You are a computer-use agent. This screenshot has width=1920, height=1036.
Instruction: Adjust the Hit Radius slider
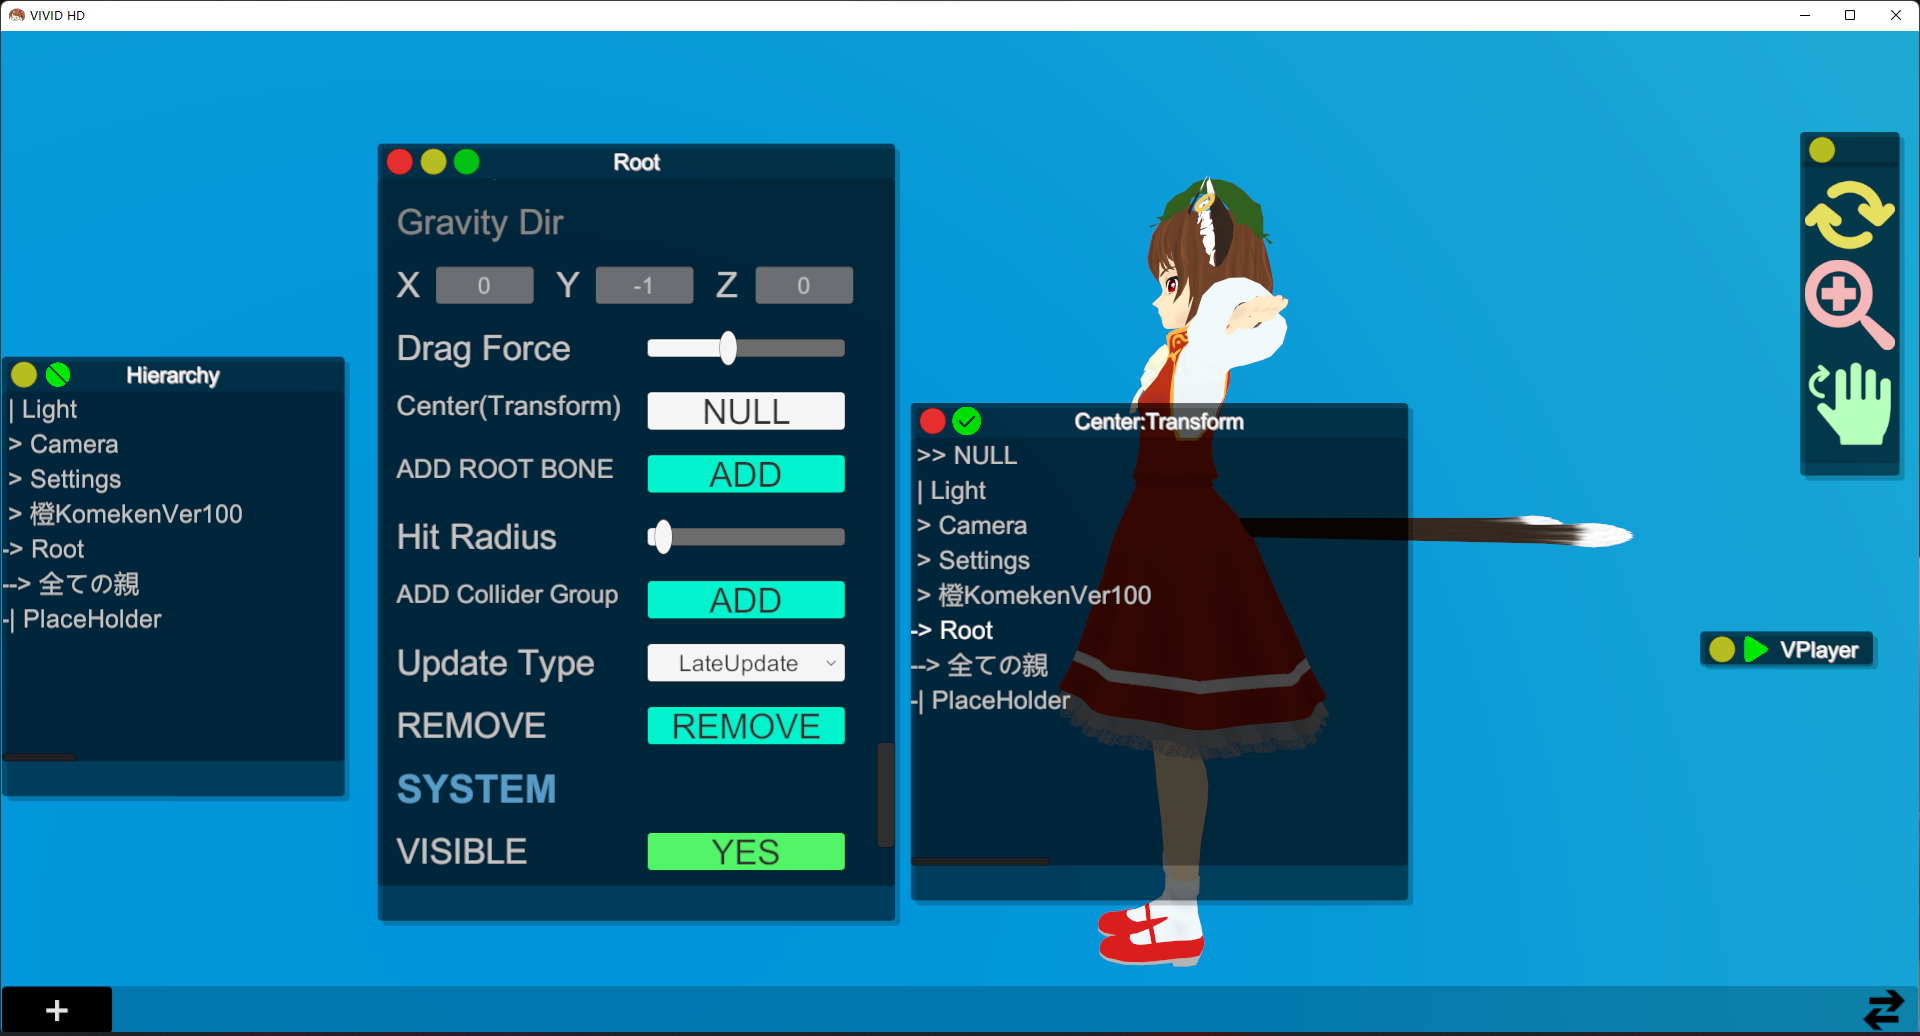746,537
